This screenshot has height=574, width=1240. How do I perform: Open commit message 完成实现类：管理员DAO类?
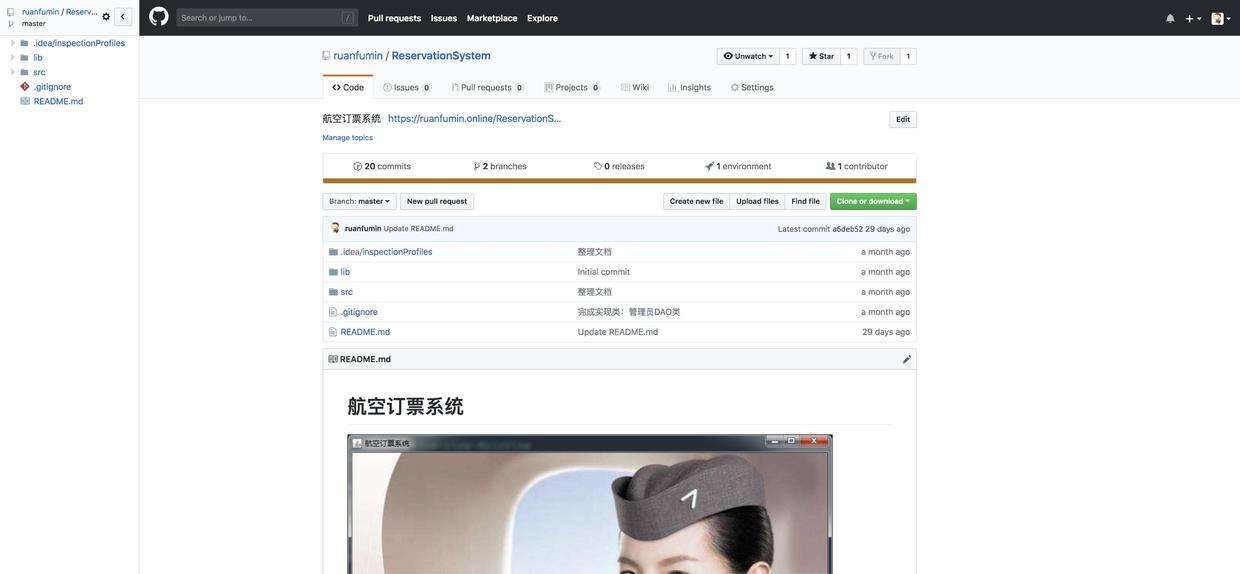point(629,312)
